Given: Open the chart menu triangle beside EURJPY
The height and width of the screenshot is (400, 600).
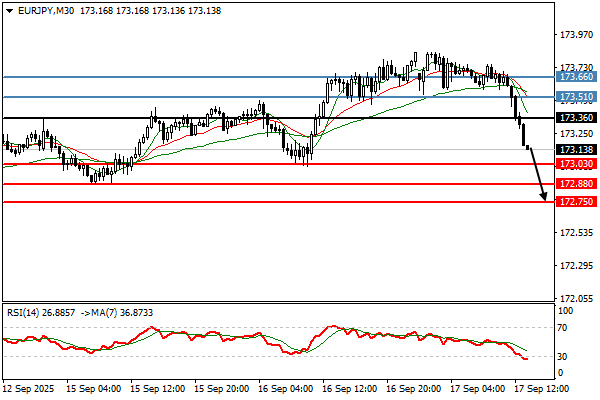Looking at the screenshot, I should tap(10, 11).
